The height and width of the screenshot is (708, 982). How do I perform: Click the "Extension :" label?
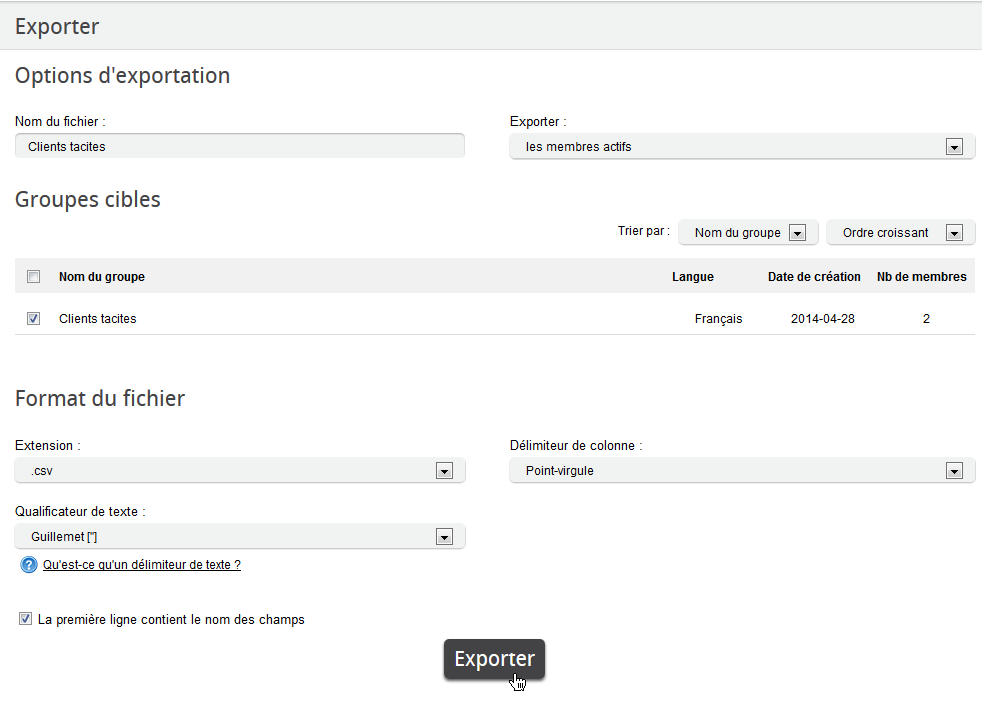[48, 445]
